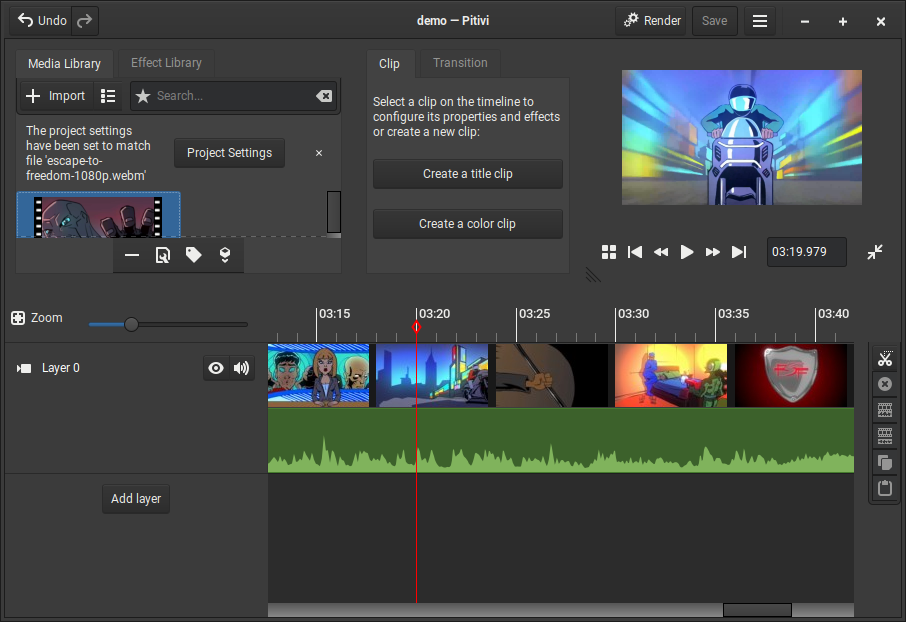Image resolution: width=906 pixels, height=622 pixels.
Task: Jump to the end of the timeline
Action: [739, 252]
